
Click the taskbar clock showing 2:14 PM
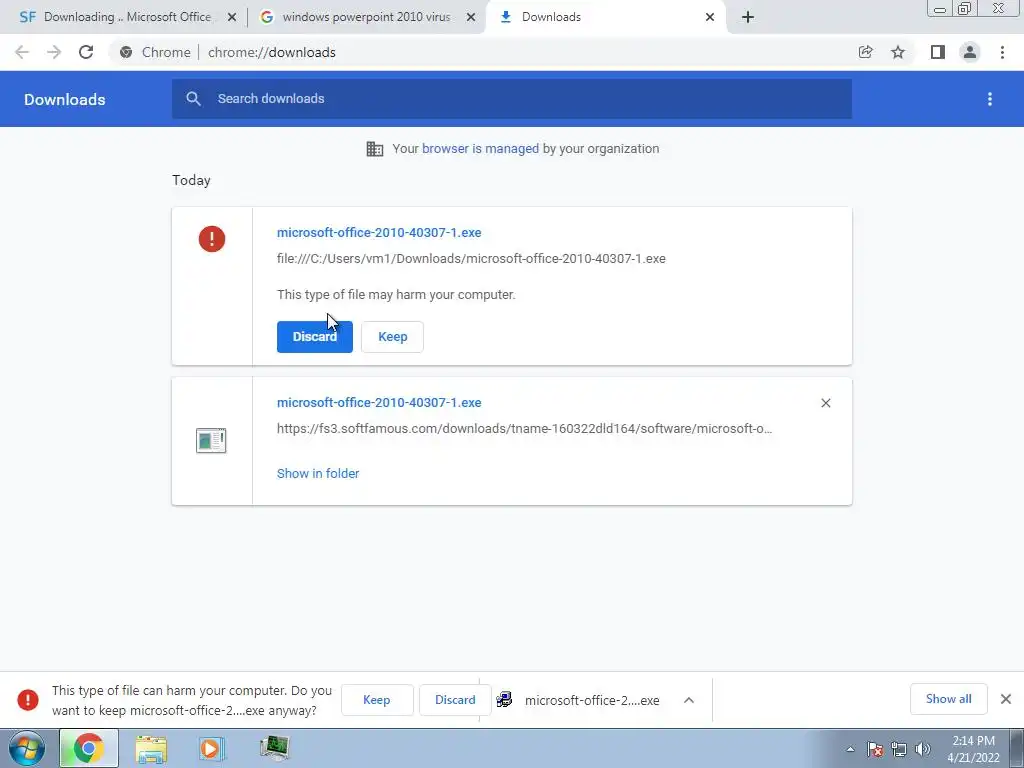click(x=973, y=749)
